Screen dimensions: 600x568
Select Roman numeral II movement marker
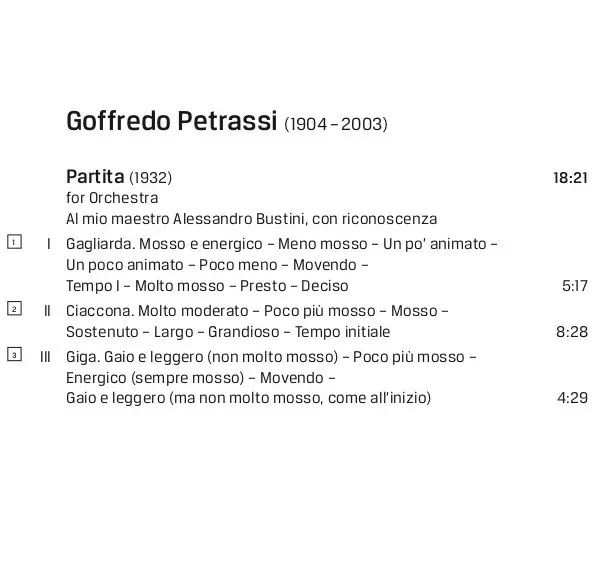click(x=47, y=311)
